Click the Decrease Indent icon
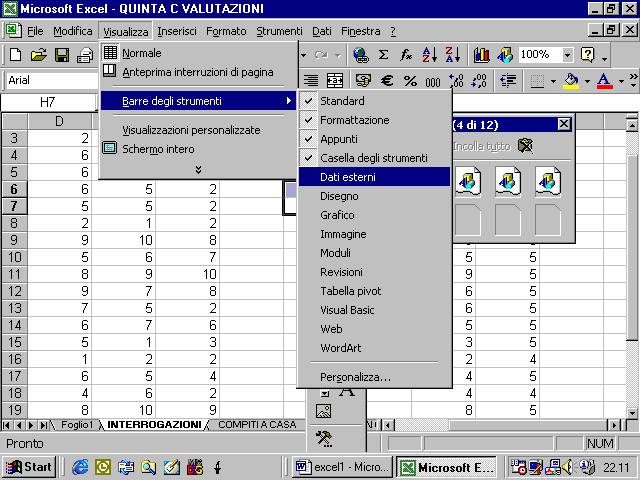The height and width of the screenshot is (480, 640). click(508, 80)
